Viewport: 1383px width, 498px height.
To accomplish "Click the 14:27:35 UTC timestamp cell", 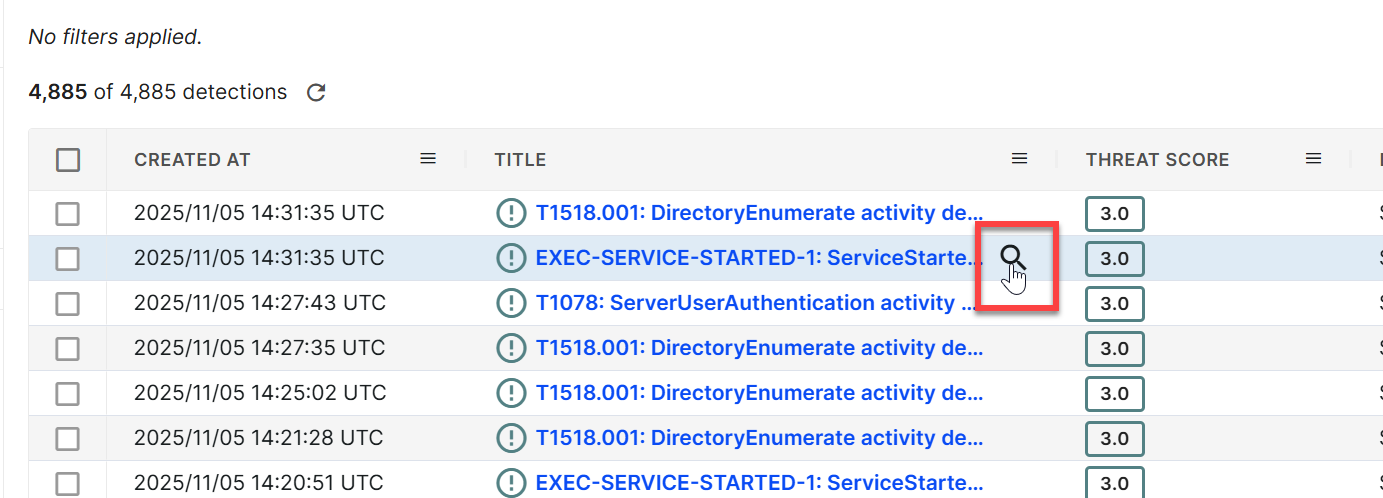I will (x=259, y=348).
